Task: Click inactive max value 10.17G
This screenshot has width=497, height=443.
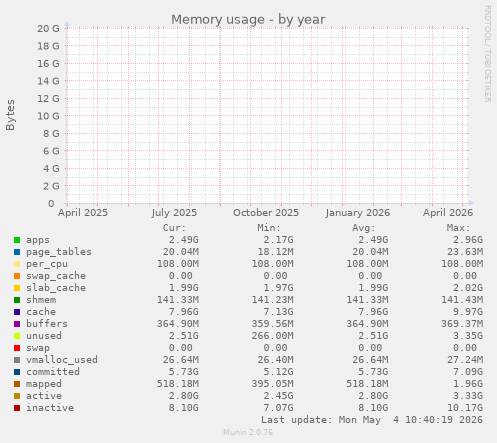Action: (465, 408)
